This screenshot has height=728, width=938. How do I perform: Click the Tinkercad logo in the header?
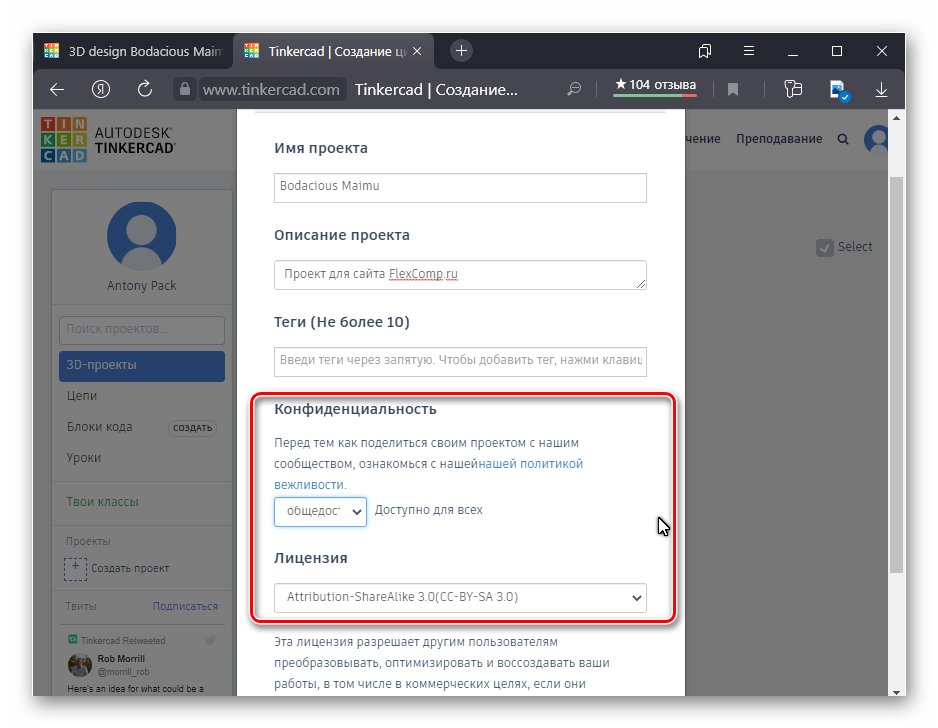click(x=108, y=139)
